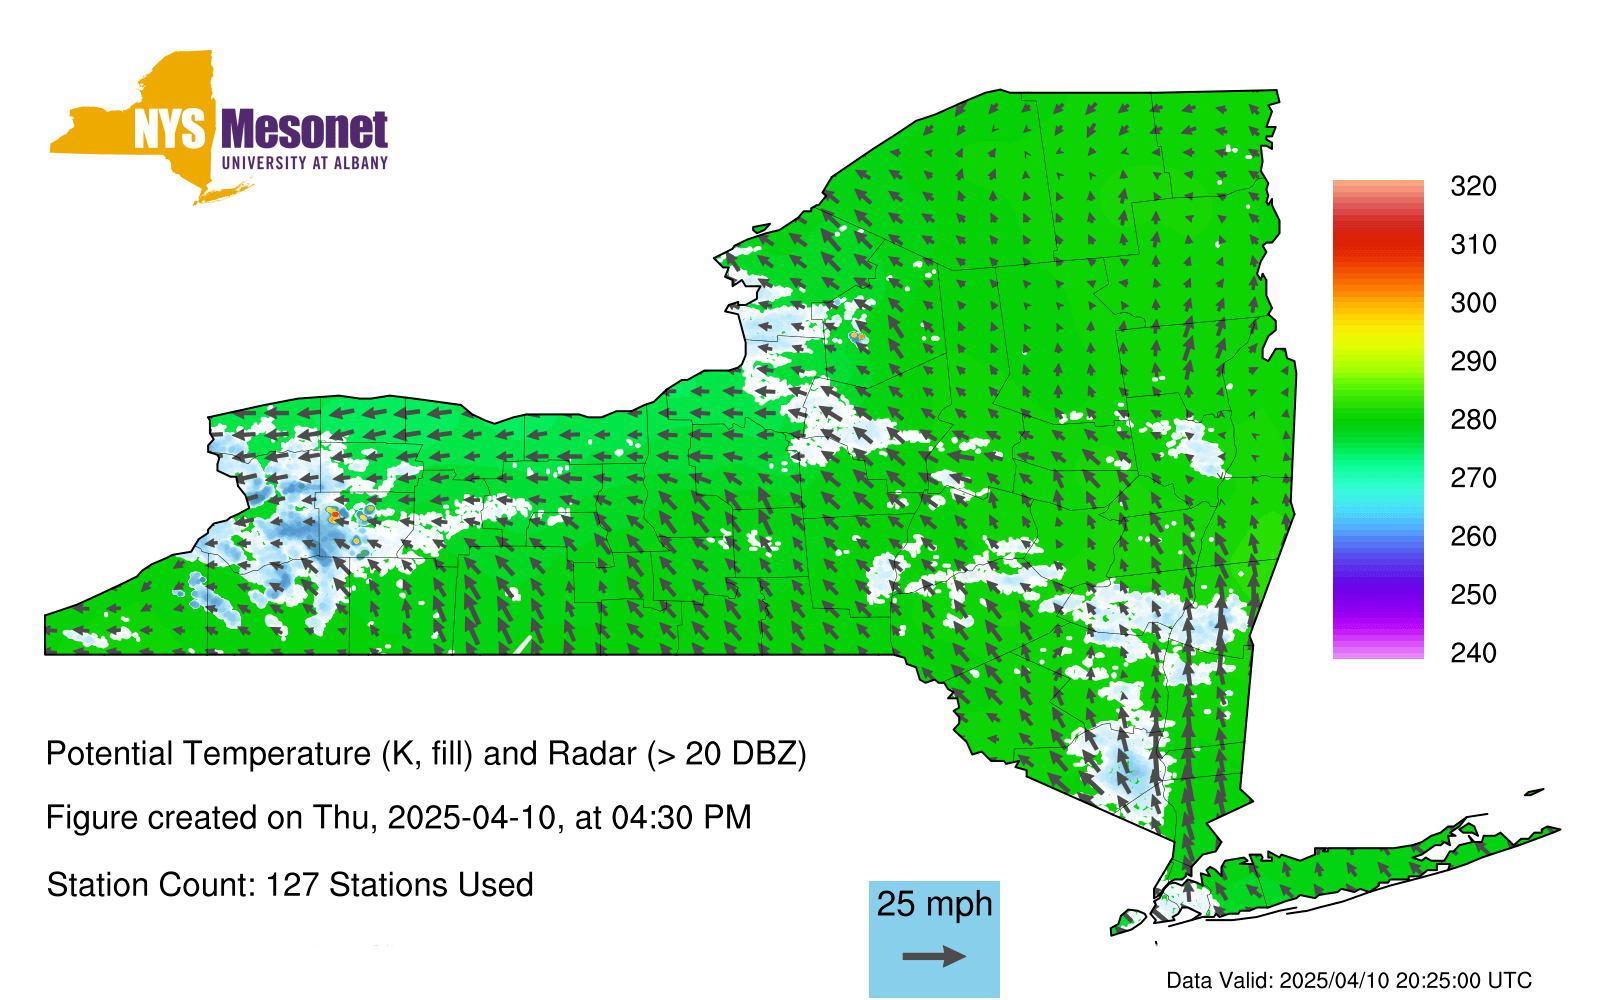Select the 260 label on the color scale
Viewport: 1600px width, 1000px height.
pos(1473,537)
